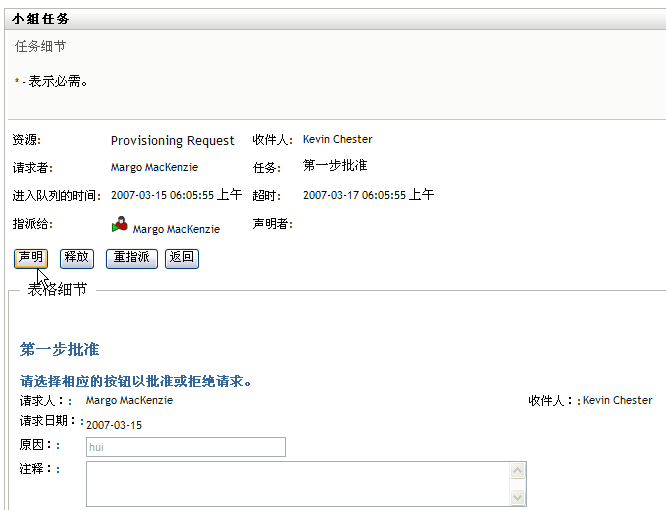
Task: Click Margo MacKenzie beside 请求人 in form
Action: 129,400
